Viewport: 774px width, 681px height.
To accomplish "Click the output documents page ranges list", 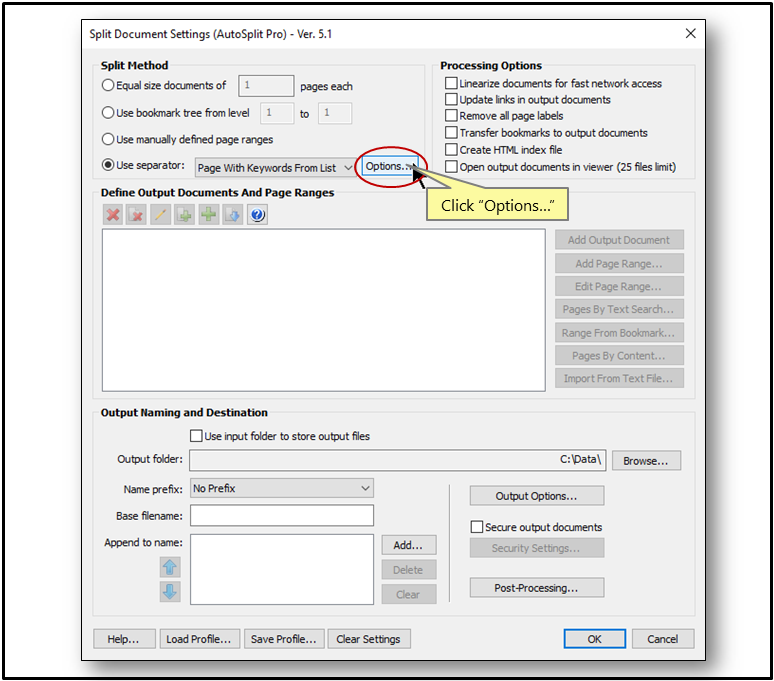I will pyautogui.click(x=324, y=310).
